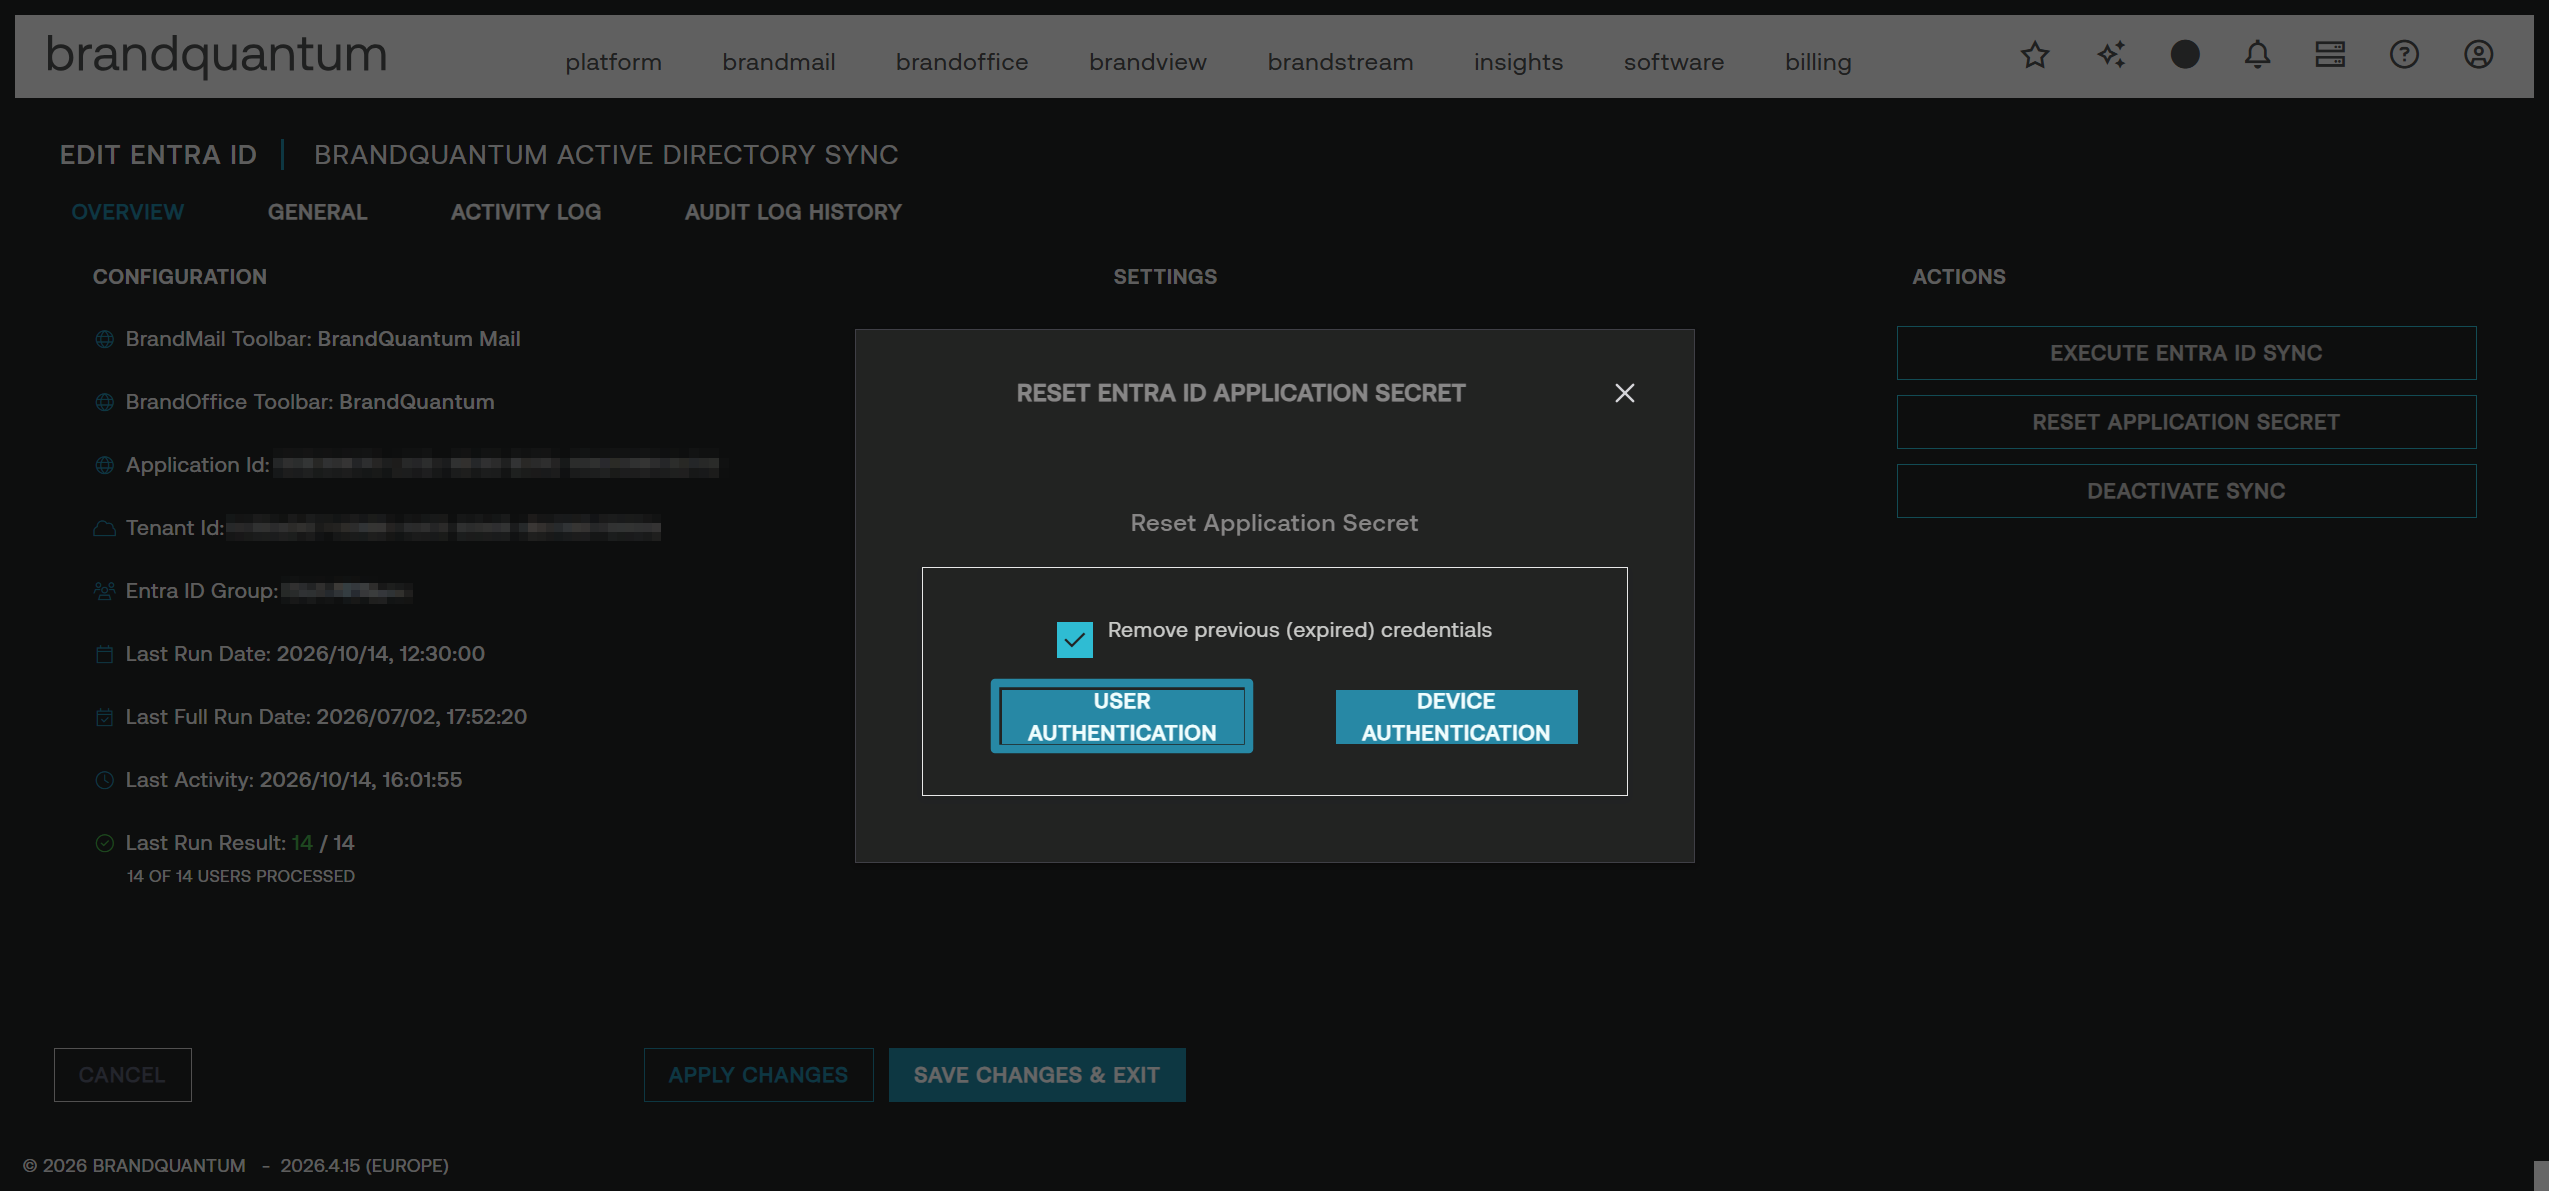Open the billing menu
The height and width of the screenshot is (1191, 2549).
(1817, 62)
